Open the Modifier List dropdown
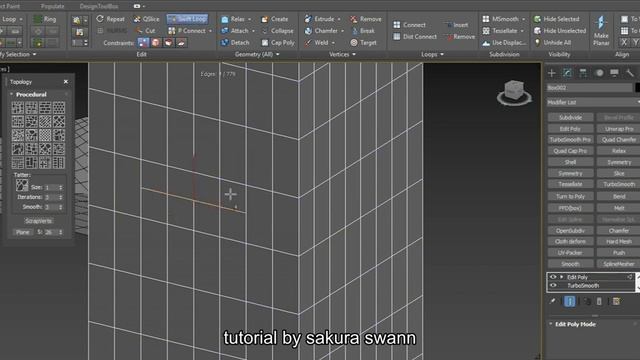Image resolution: width=640 pixels, height=360 pixels. click(x=593, y=102)
